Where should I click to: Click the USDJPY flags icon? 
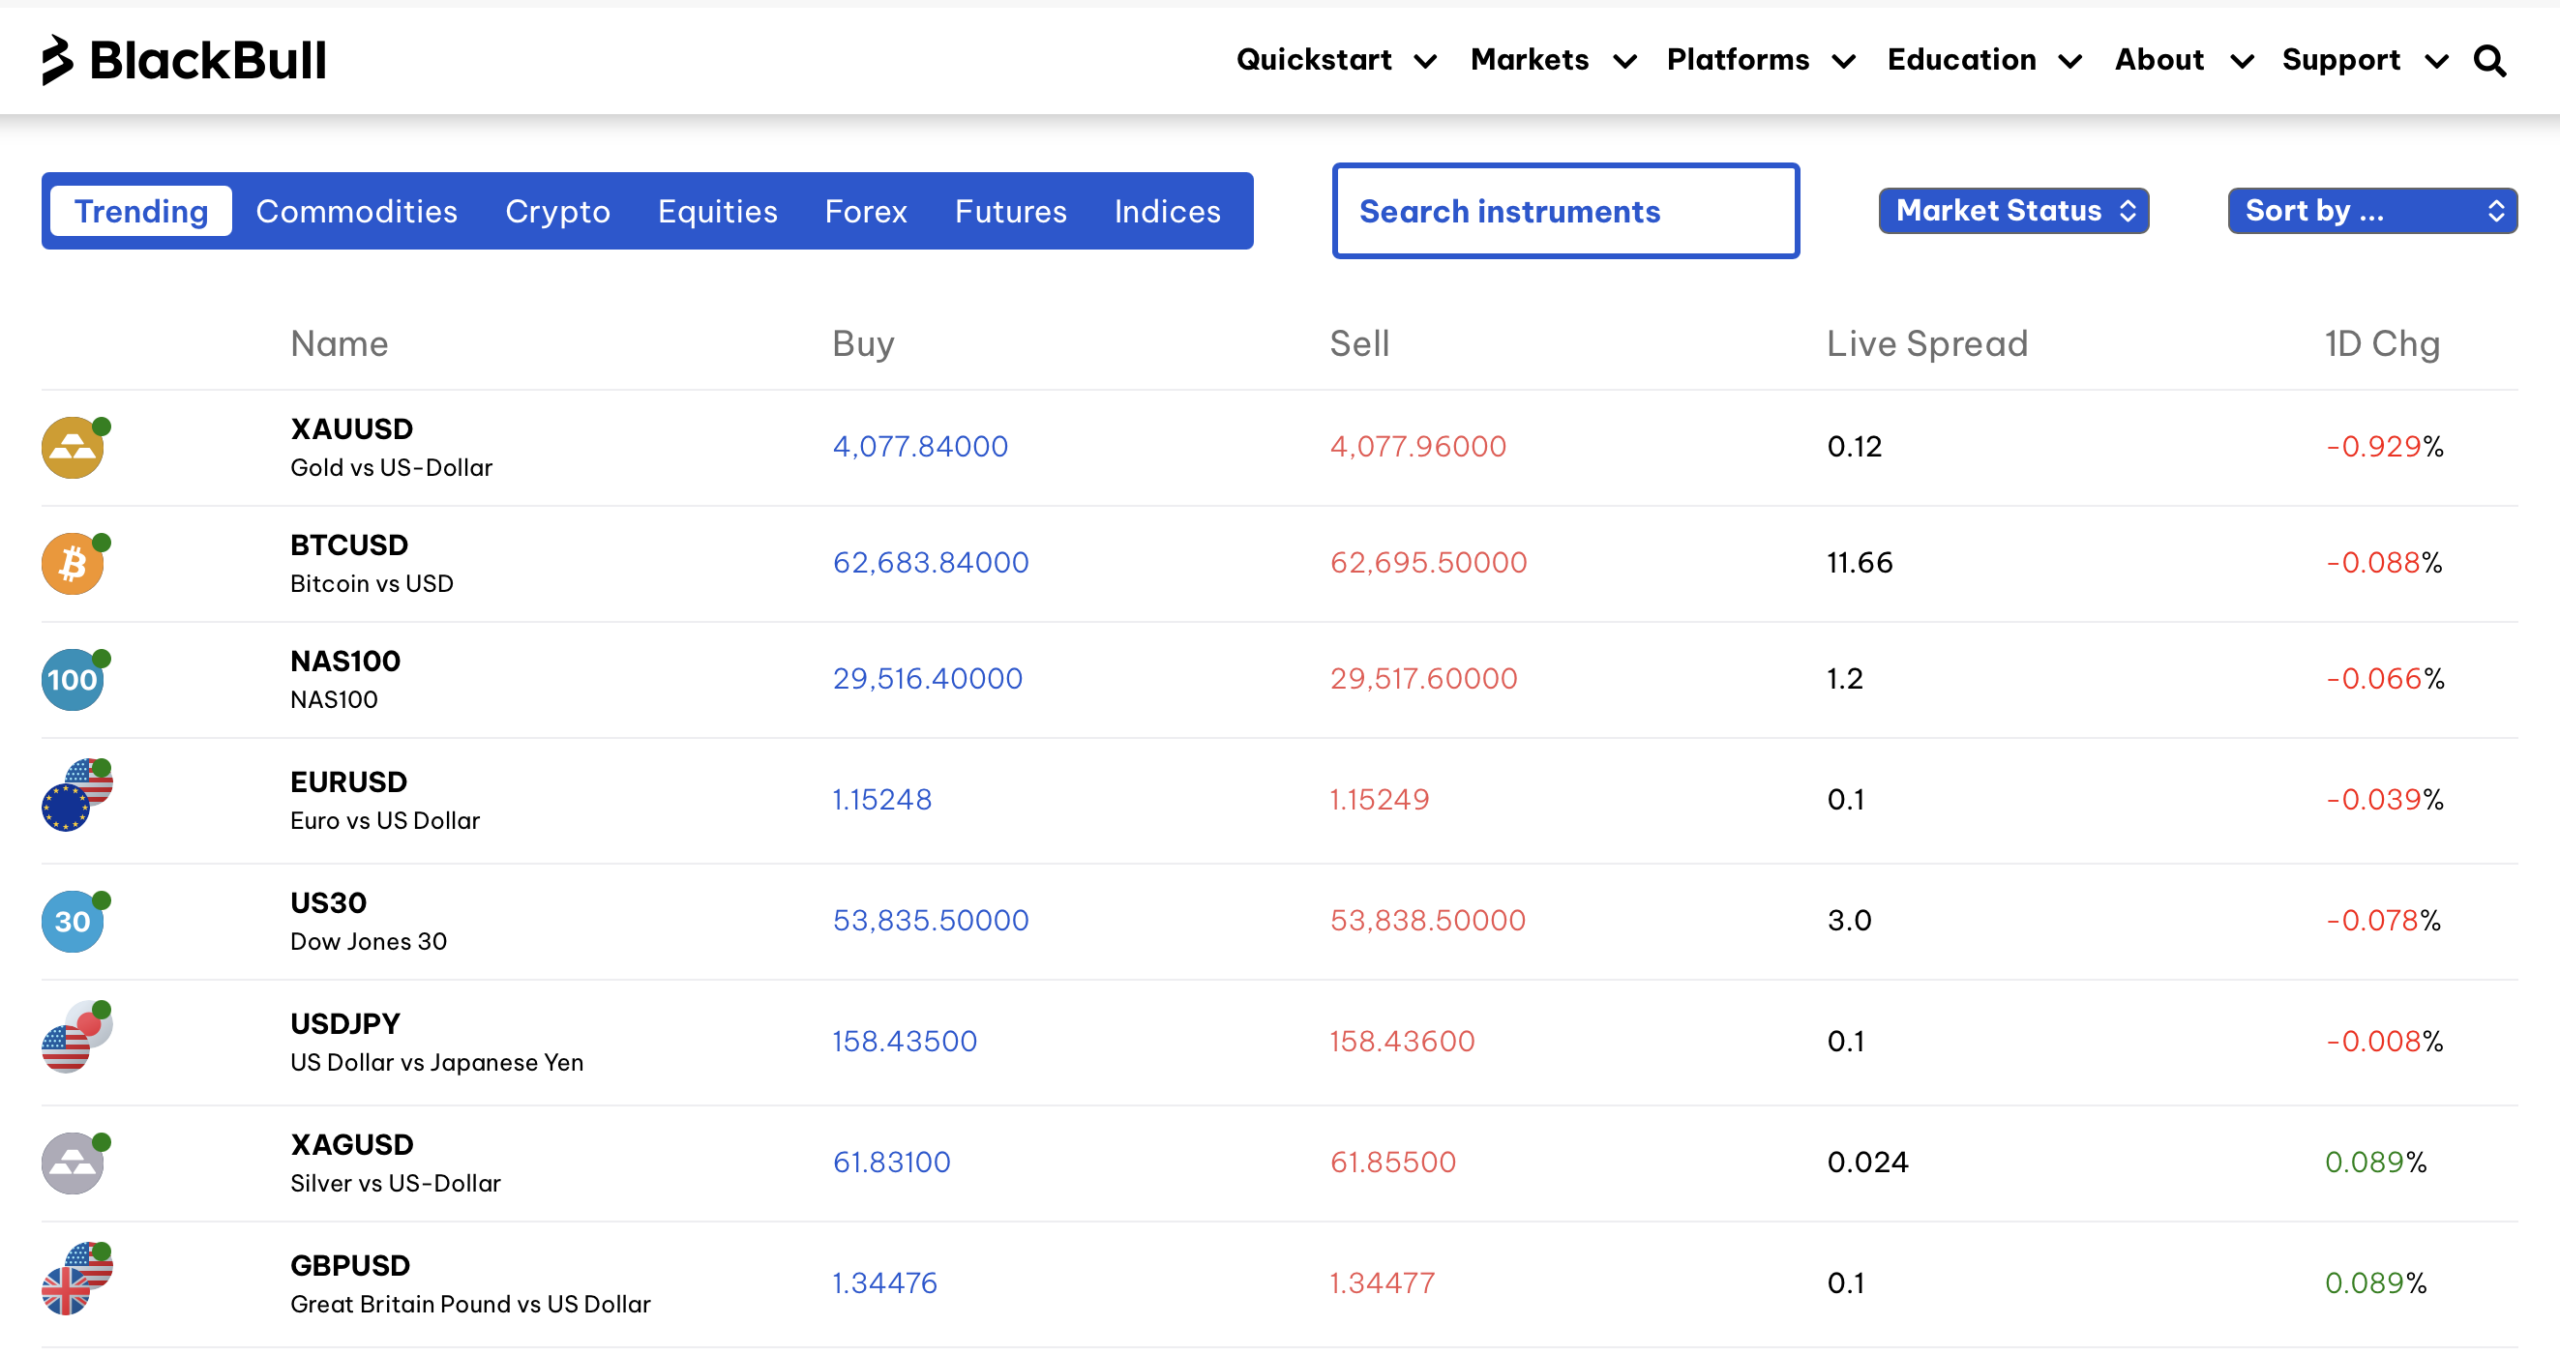[76, 1037]
